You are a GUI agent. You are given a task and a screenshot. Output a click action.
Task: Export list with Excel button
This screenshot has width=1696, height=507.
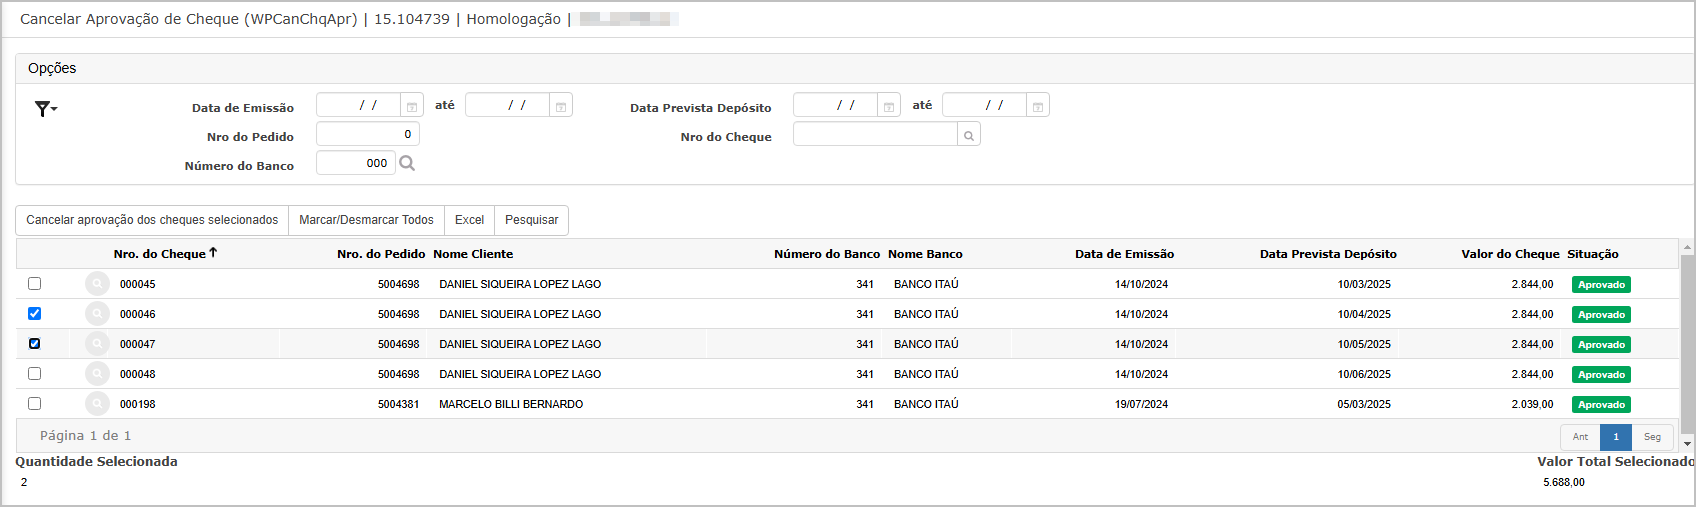click(x=469, y=220)
